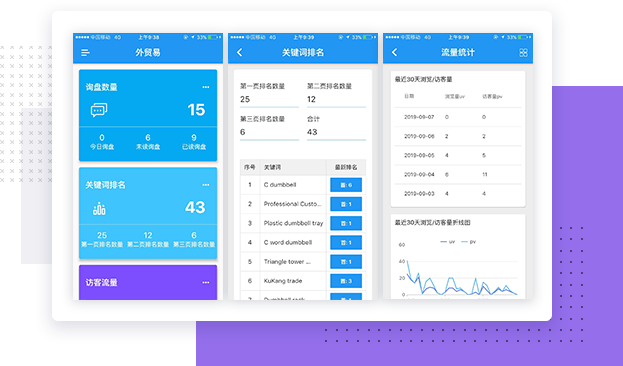This screenshot has width=623, height=366.
Task: Tap the grid view icon on 流量统计 header
Action: 523,52
